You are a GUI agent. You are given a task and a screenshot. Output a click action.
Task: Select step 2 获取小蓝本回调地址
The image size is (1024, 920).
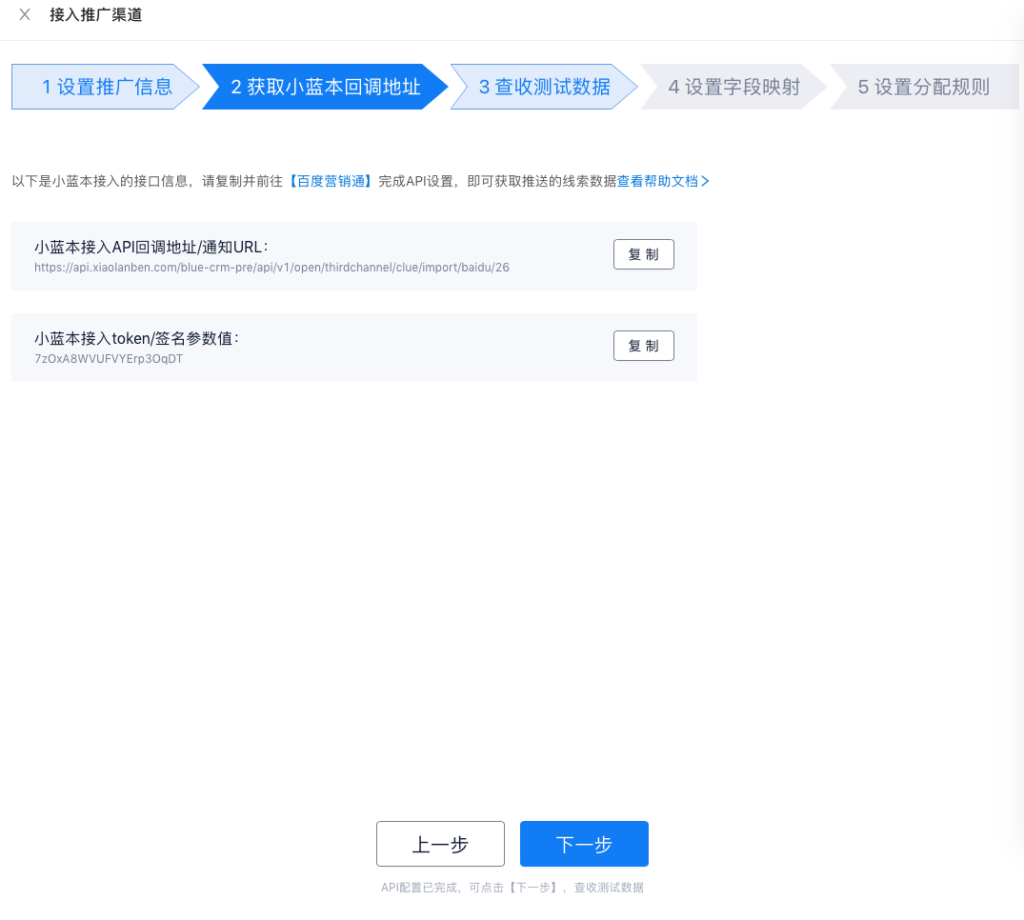tap(325, 87)
